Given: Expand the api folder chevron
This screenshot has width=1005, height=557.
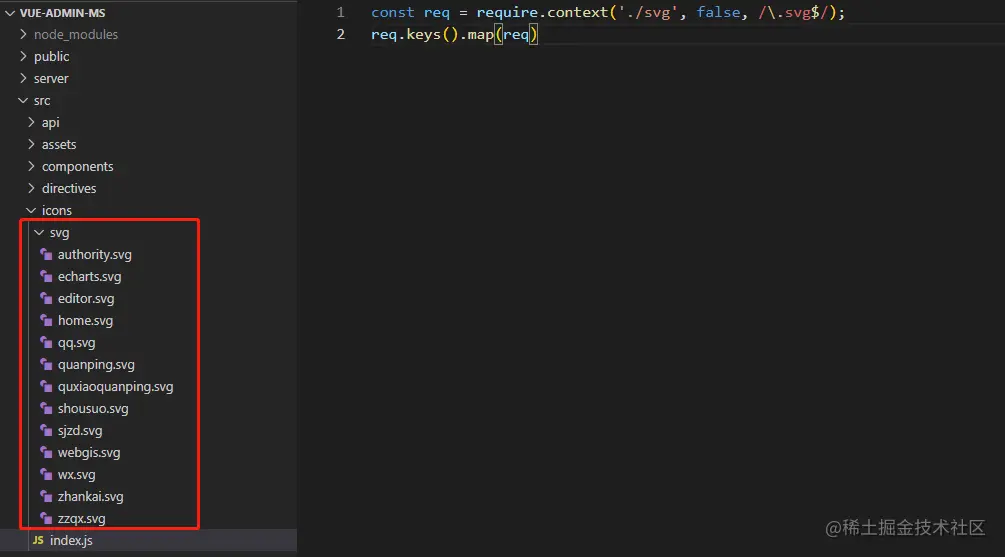Looking at the screenshot, I should [x=31, y=122].
